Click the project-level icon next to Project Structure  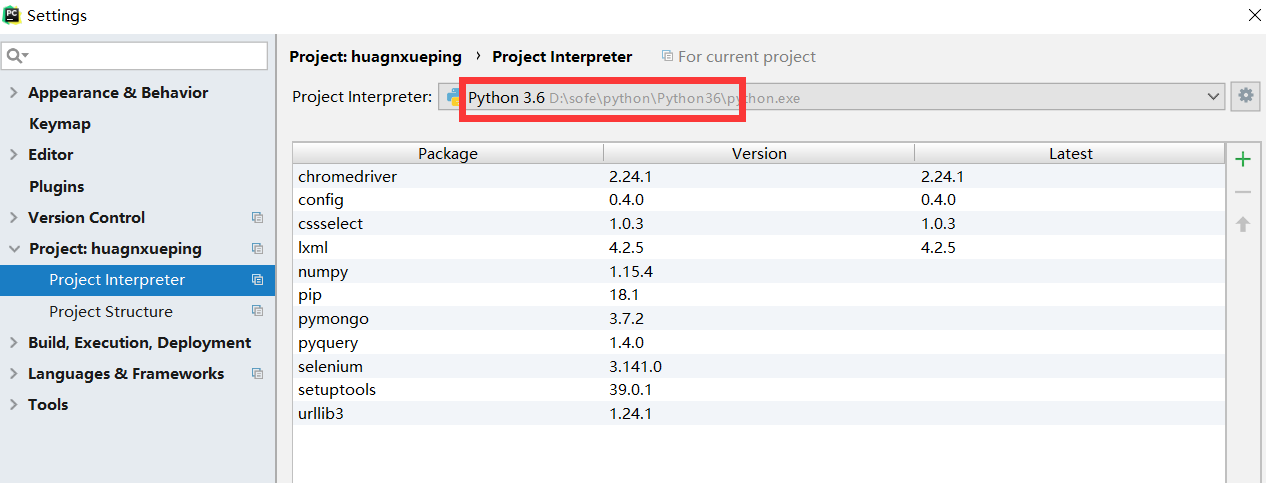pyautogui.click(x=257, y=312)
